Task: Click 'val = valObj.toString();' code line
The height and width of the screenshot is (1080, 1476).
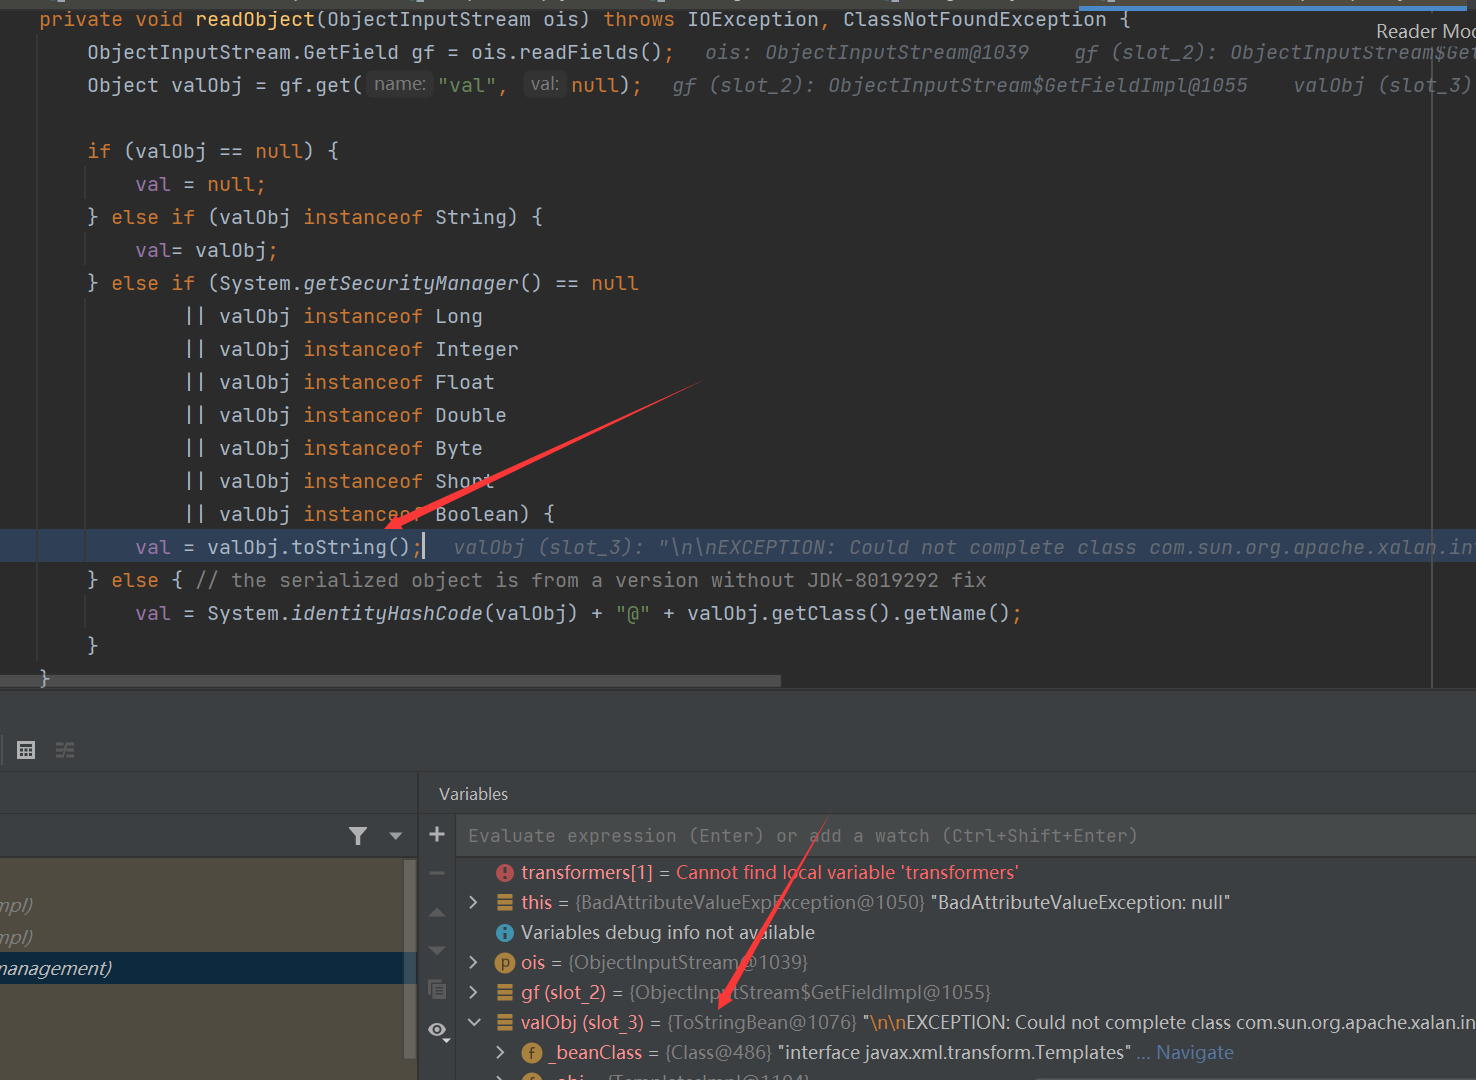Action: point(279,547)
